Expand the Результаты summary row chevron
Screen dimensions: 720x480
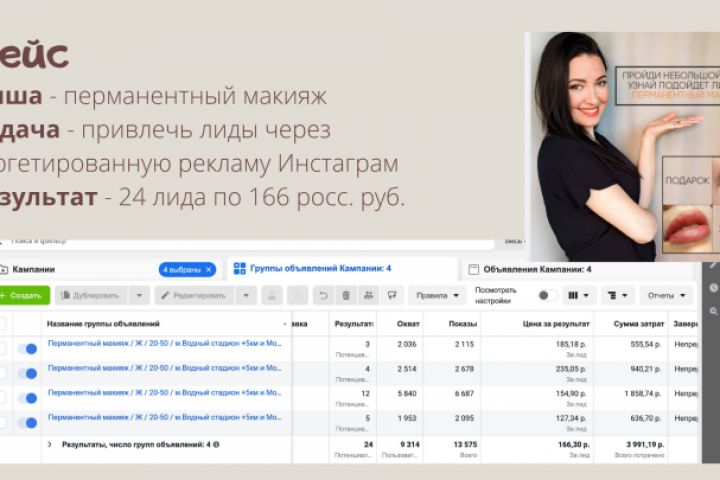50,445
